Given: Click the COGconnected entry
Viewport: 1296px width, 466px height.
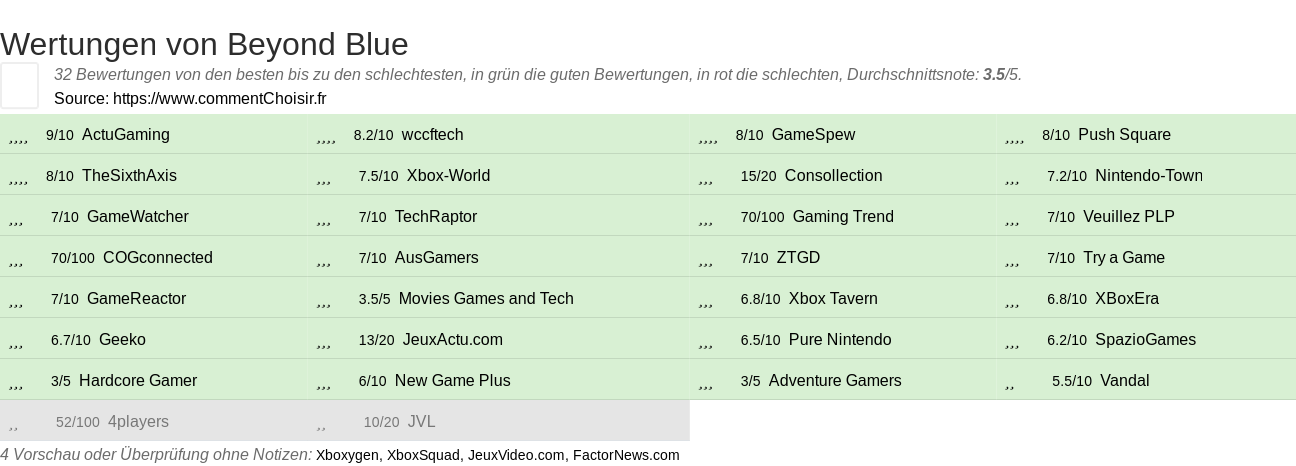Looking at the screenshot, I should pyautogui.click(x=158, y=258).
